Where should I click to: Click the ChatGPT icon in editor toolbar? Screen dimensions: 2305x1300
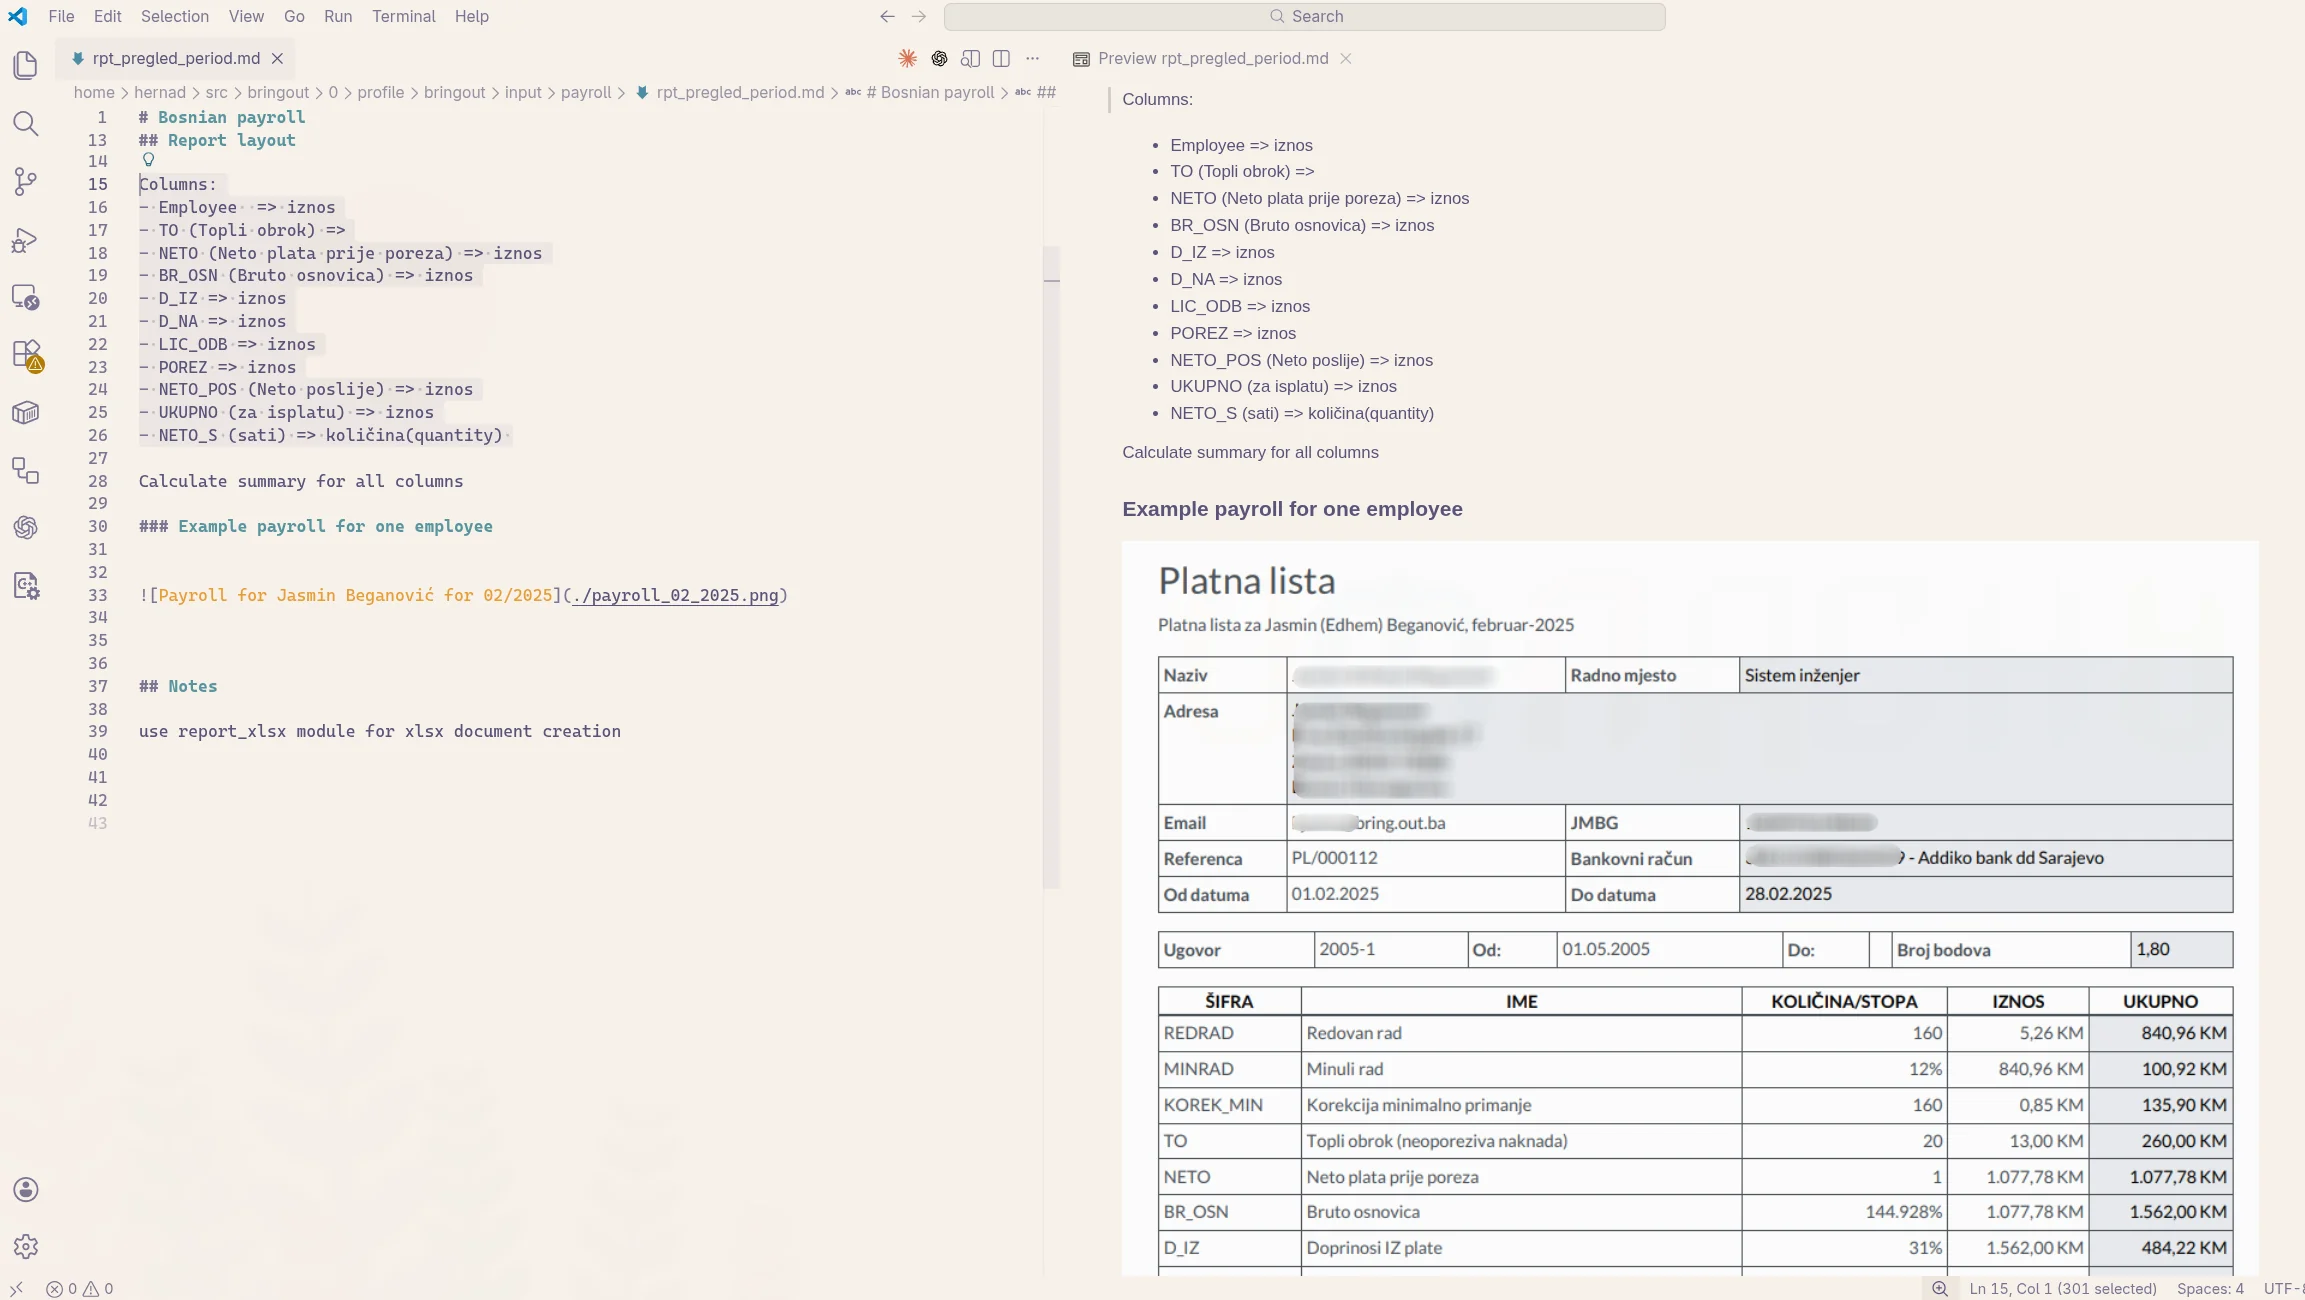939,59
